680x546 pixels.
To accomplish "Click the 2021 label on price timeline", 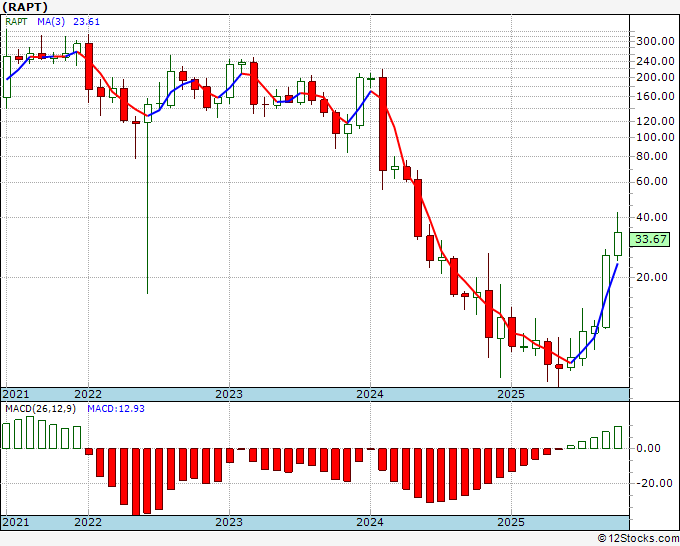I will [x=16, y=394].
